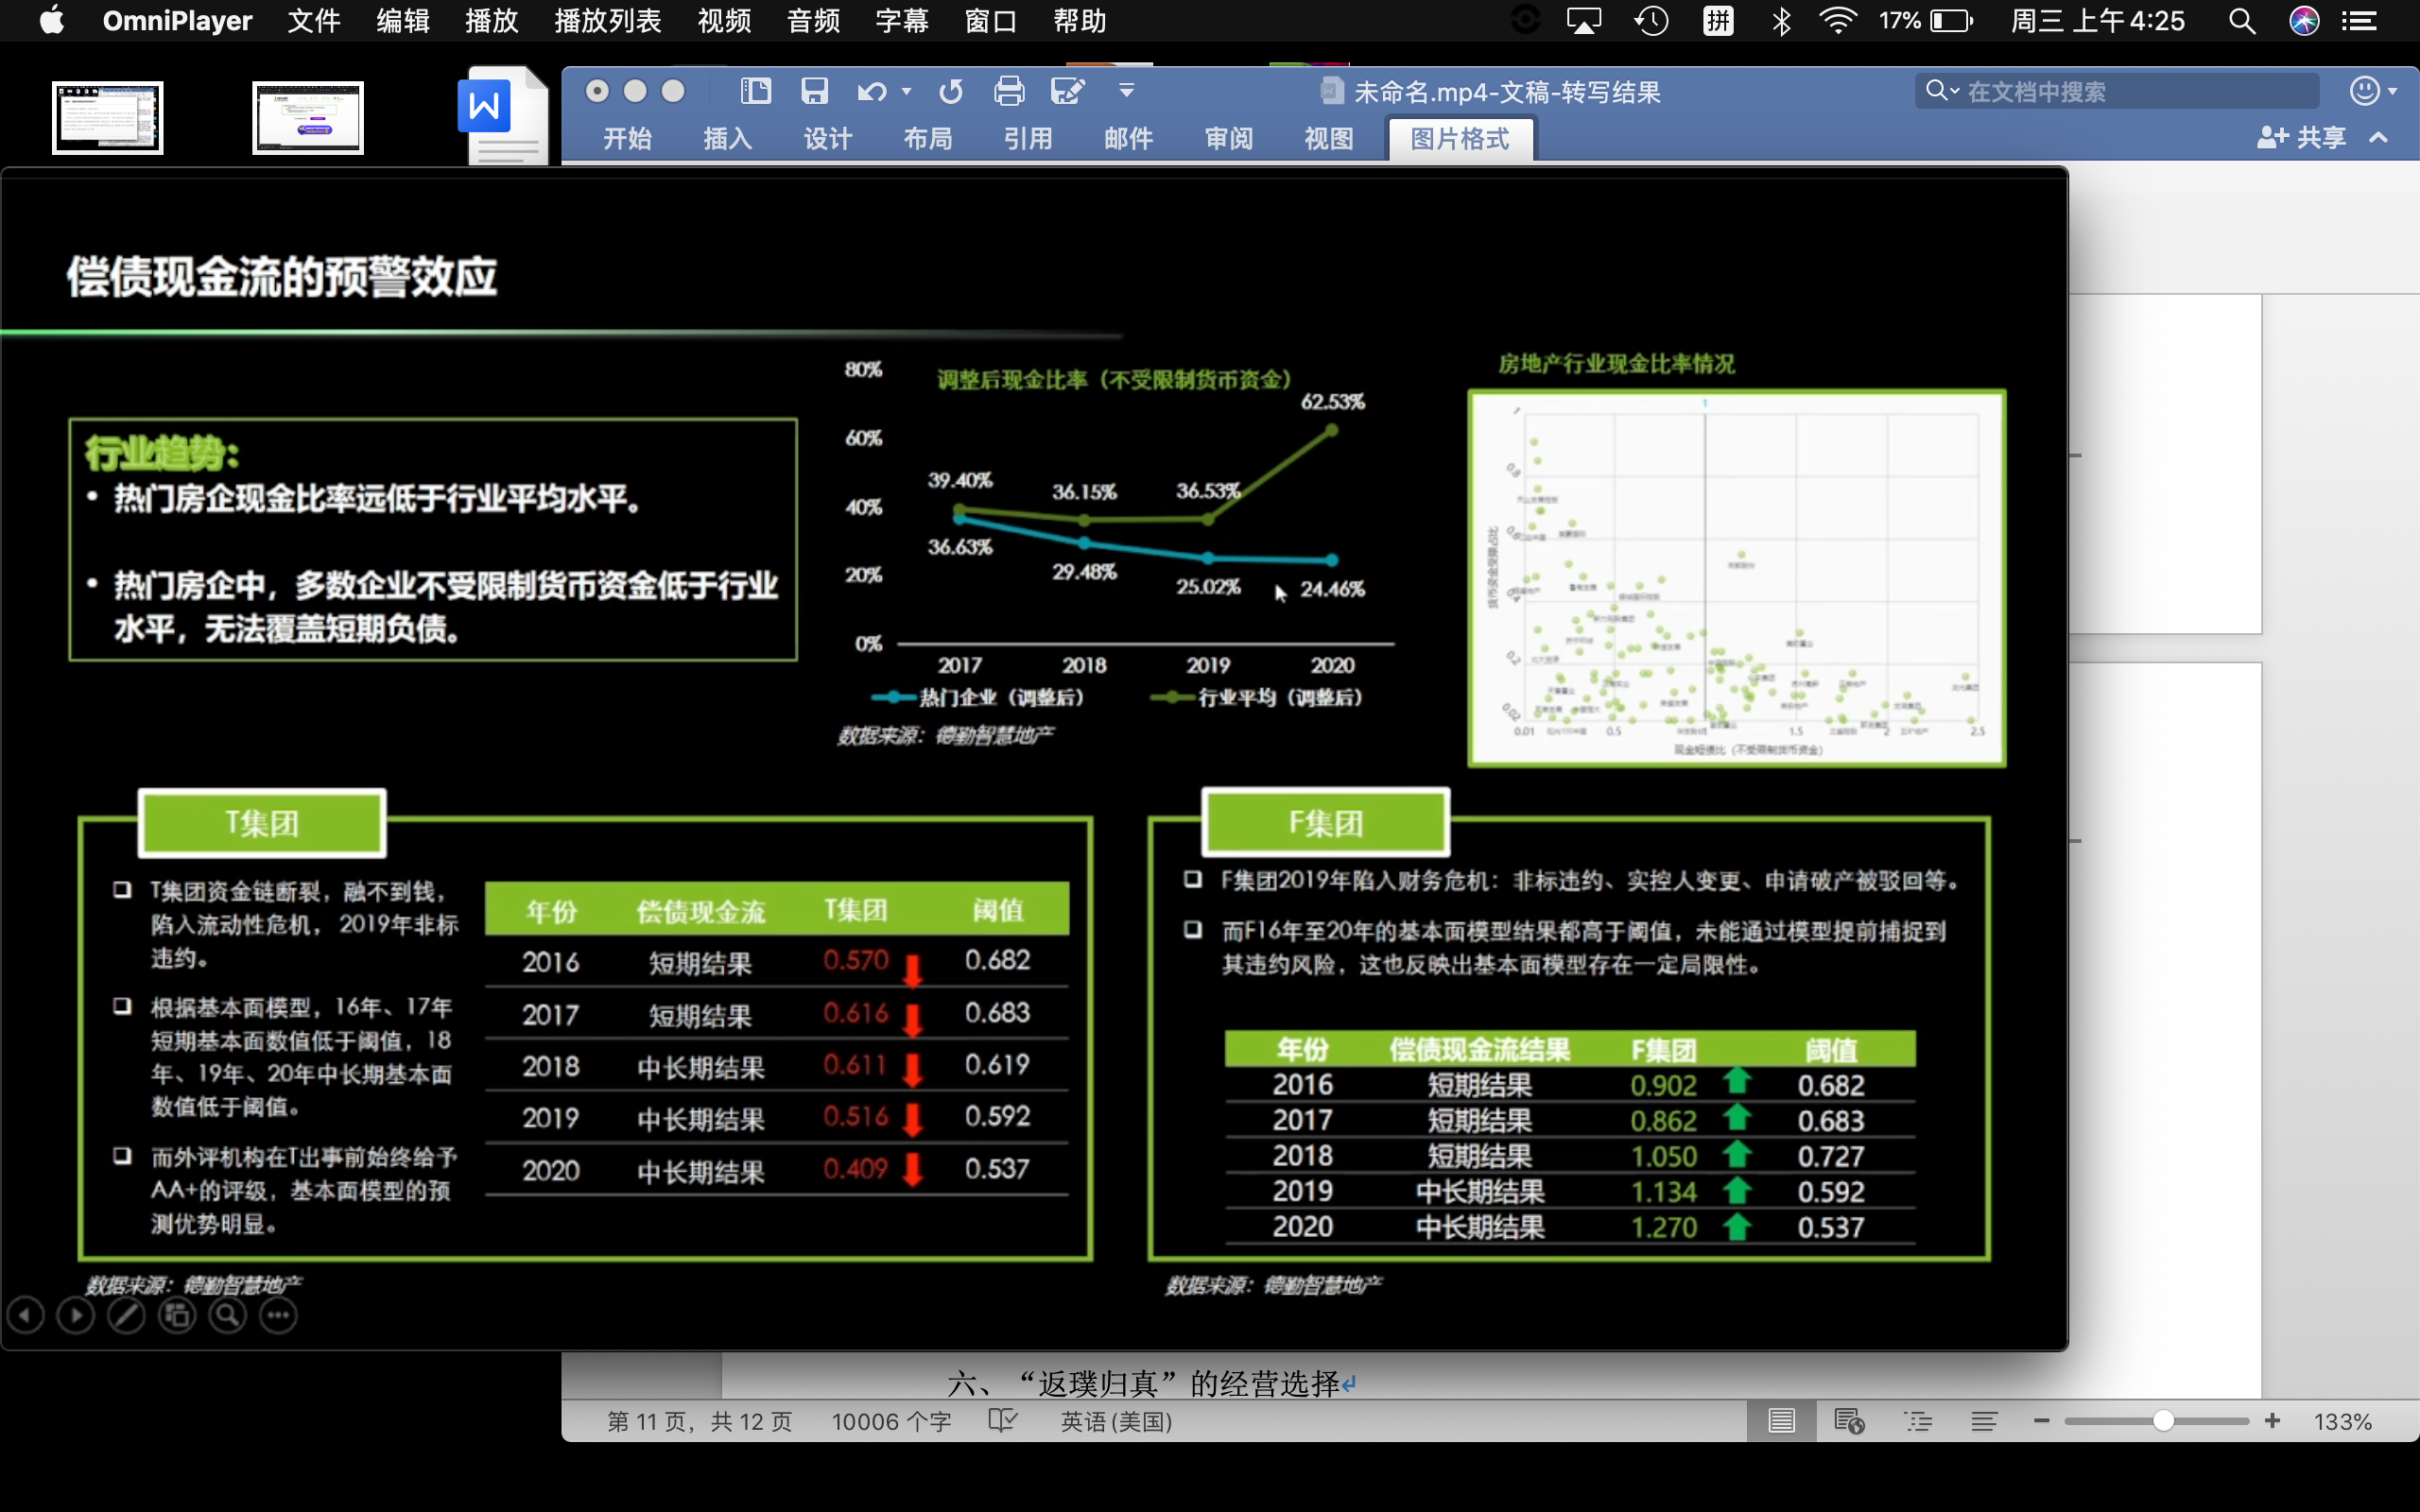
Task: Click the AirPlay icon in menu bar
Action: (1584, 21)
